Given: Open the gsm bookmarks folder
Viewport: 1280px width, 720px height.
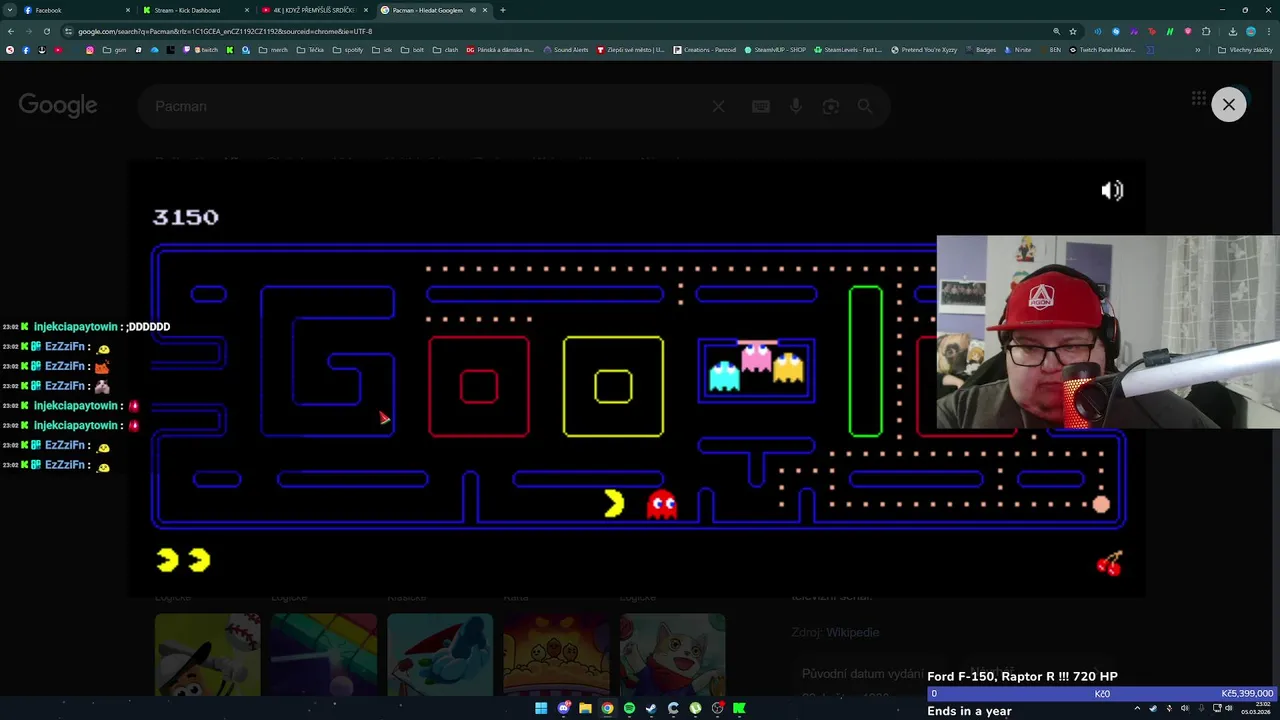Looking at the screenshot, I should tap(114, 49).
